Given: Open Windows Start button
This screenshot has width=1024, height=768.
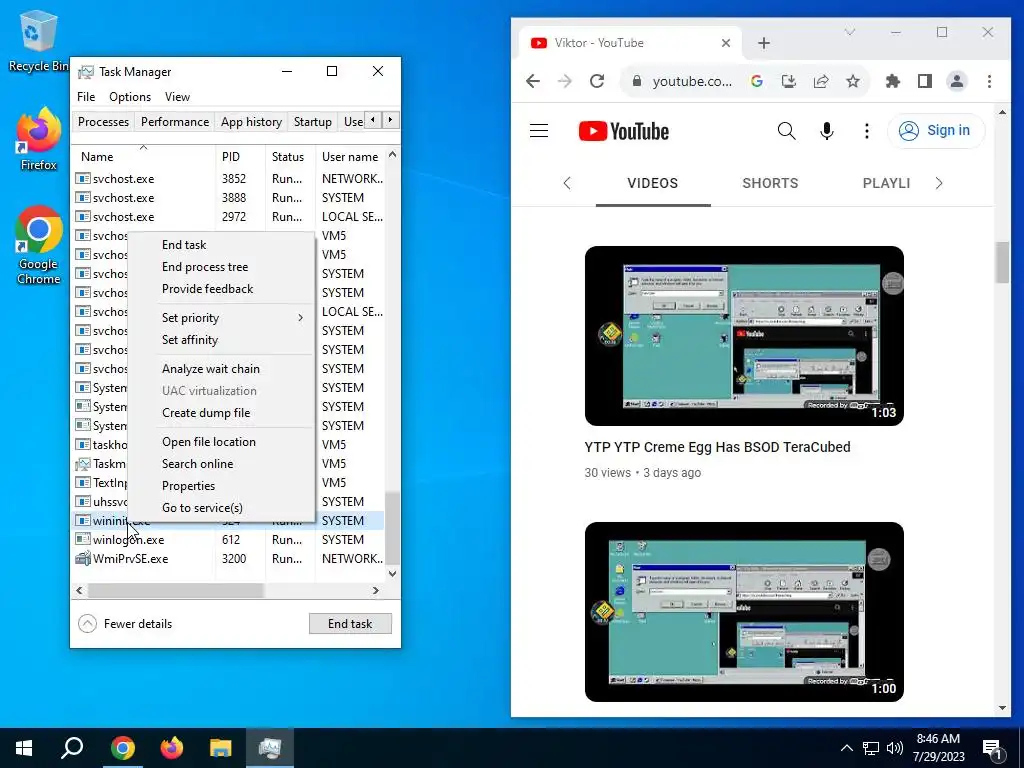Looking at the screenshot, I should [24, 748].
